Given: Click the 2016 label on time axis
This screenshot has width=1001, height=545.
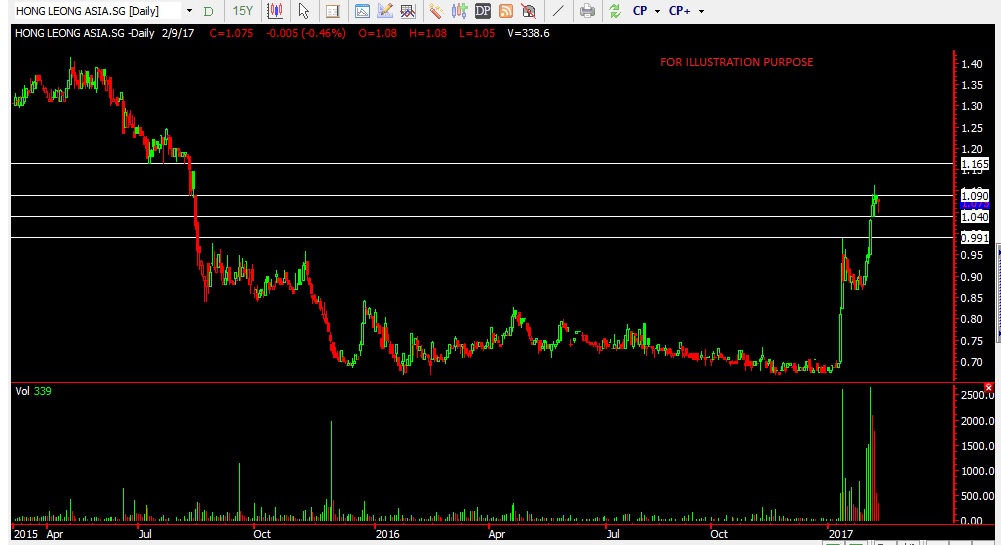Looking at the screenshot, I should pos(387,534).
